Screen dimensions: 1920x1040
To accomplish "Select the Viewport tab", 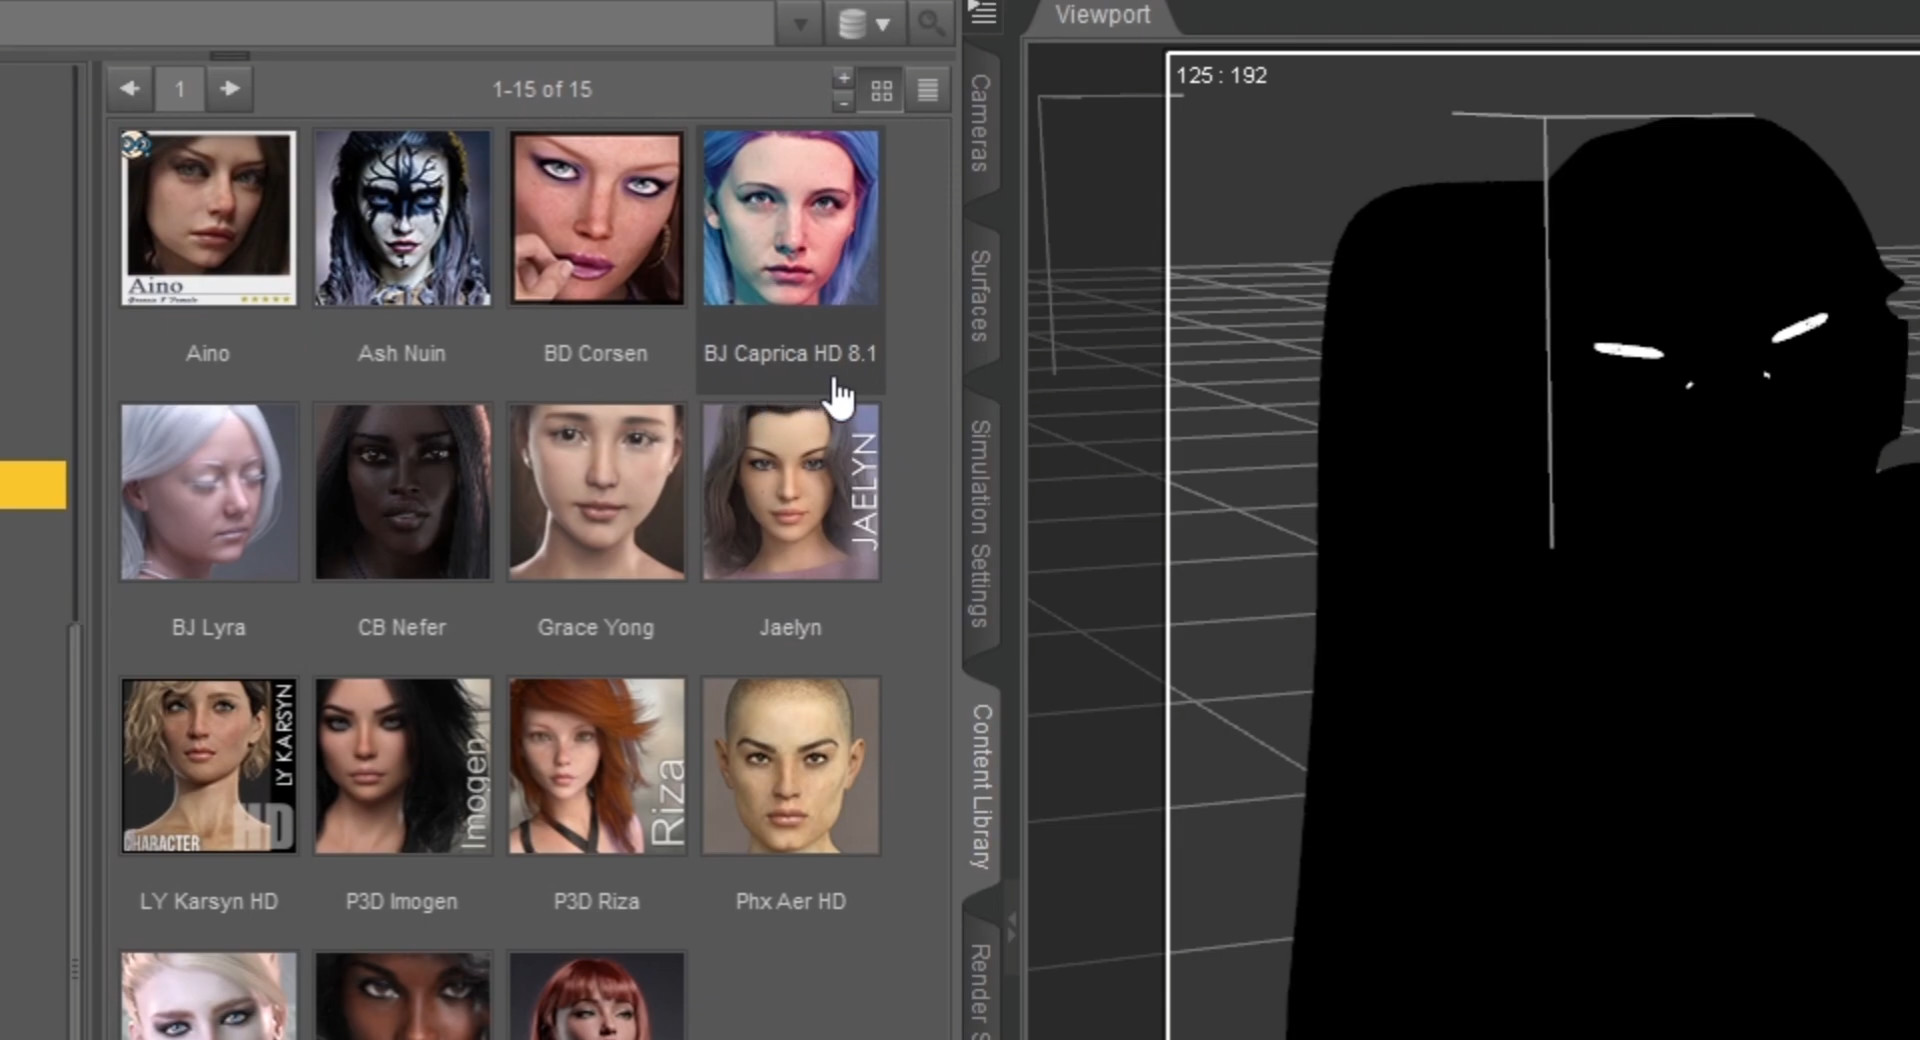I will [1102, 15].
